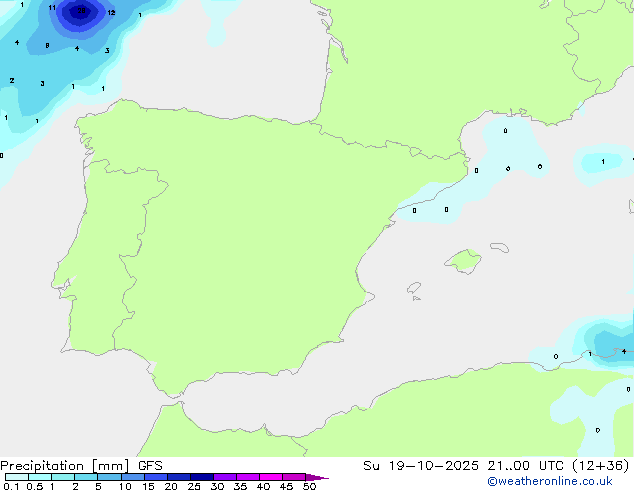The width and height of the screenshot is (634, 490).
Task: Click the "(12+36)" forecast run text
Action: pyautogui.click(x=601, y=466)
